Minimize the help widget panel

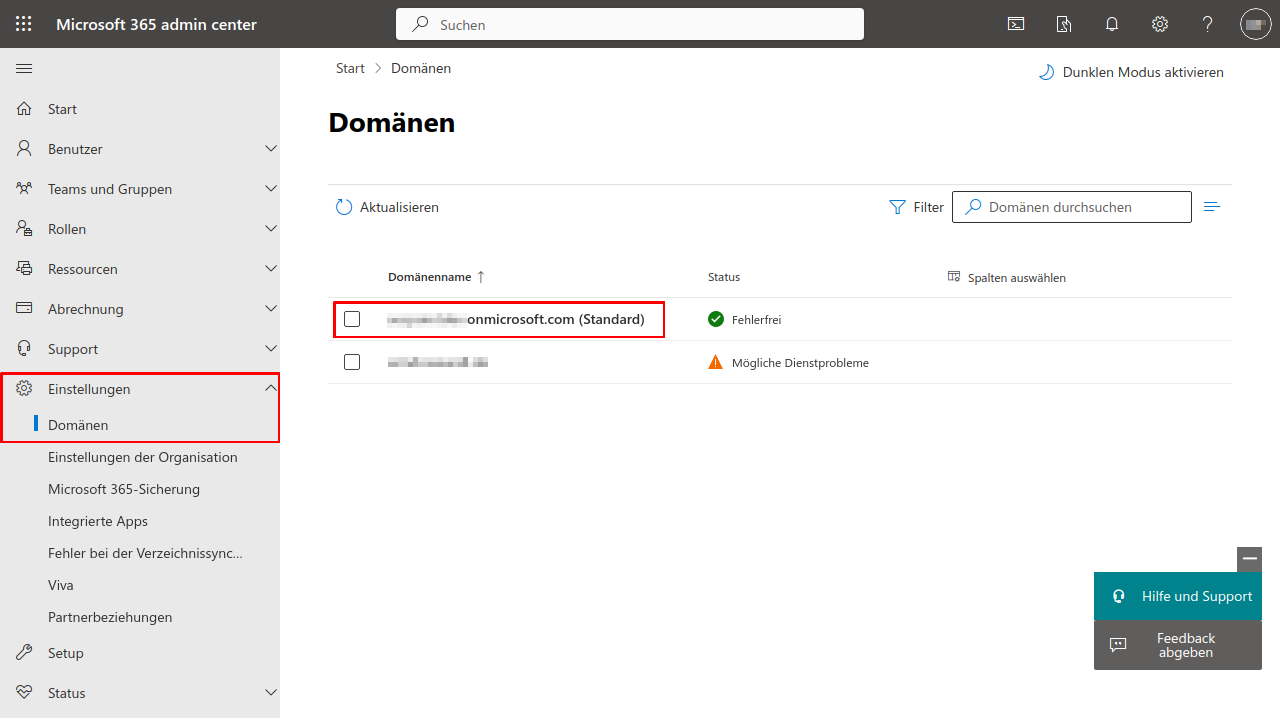click(x=1249, y=559)
